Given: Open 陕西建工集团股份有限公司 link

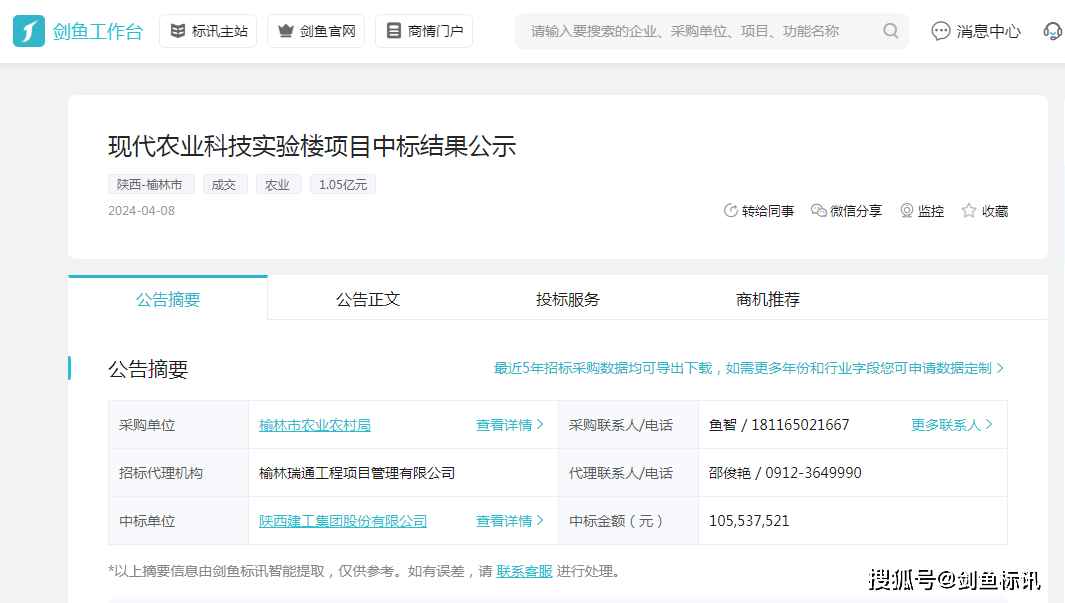Looking at the screenshot, I should coord(343,521).
